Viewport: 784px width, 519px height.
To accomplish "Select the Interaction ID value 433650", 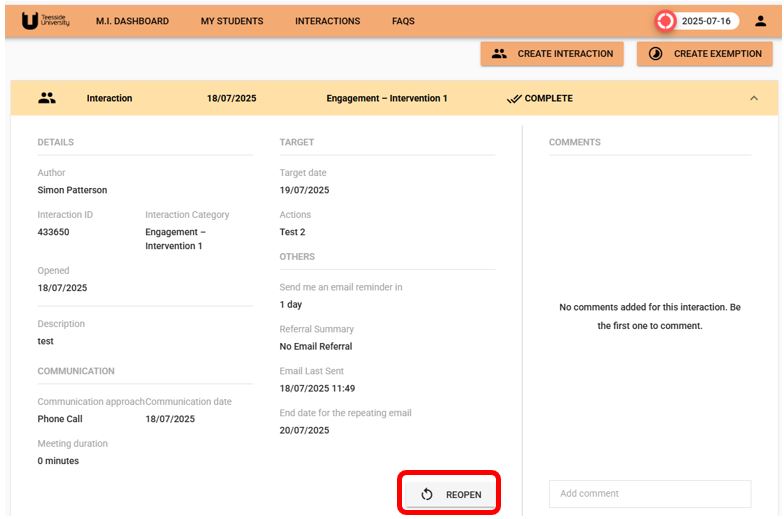I will [x=53, y=232].
